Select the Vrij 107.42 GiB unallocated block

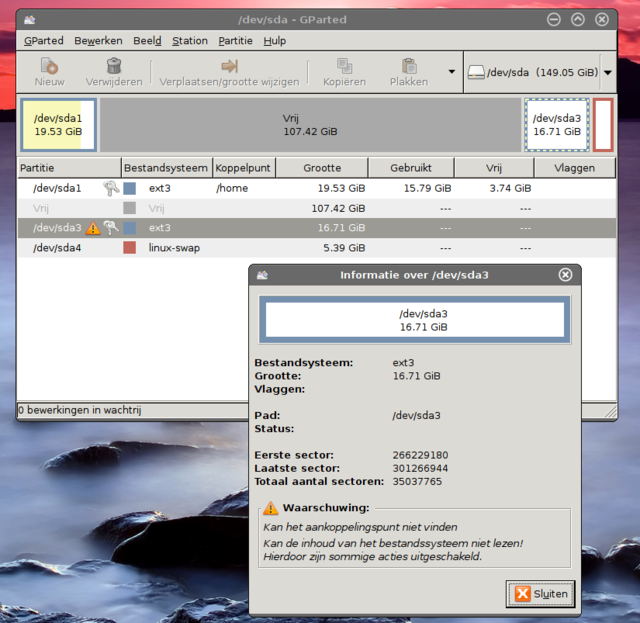coord(310,125)
